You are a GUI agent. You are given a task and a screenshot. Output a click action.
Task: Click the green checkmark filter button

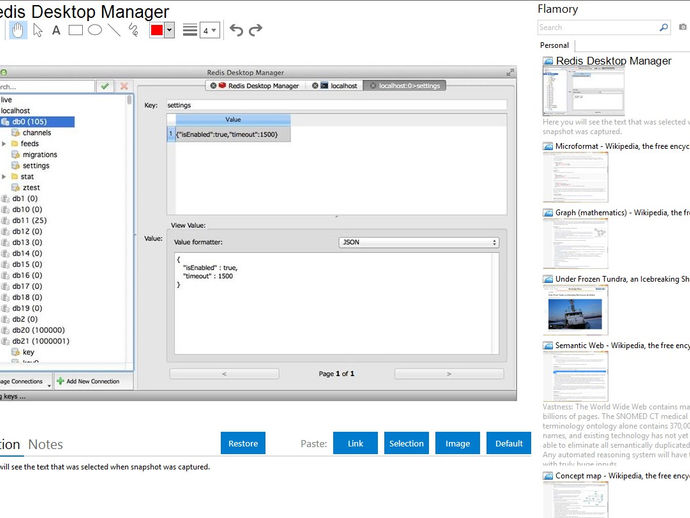105,86
